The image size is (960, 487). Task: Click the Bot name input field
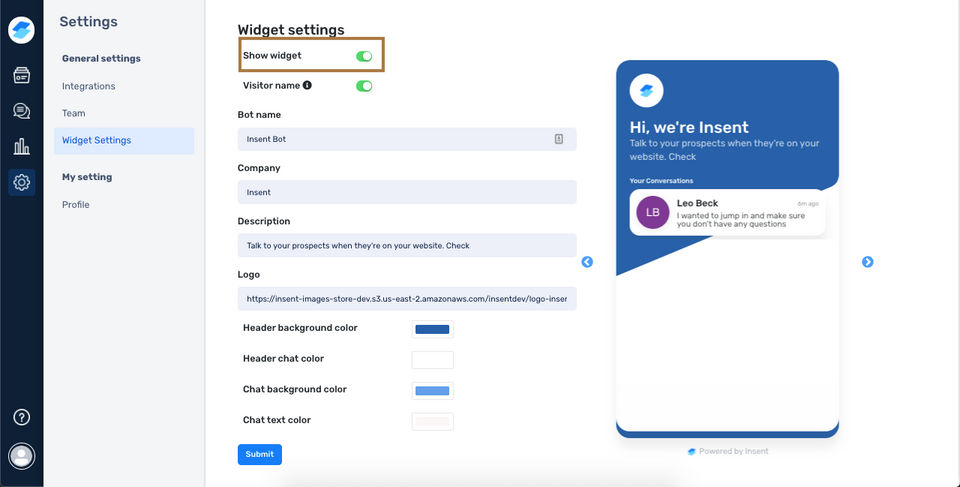click(407, 139)
